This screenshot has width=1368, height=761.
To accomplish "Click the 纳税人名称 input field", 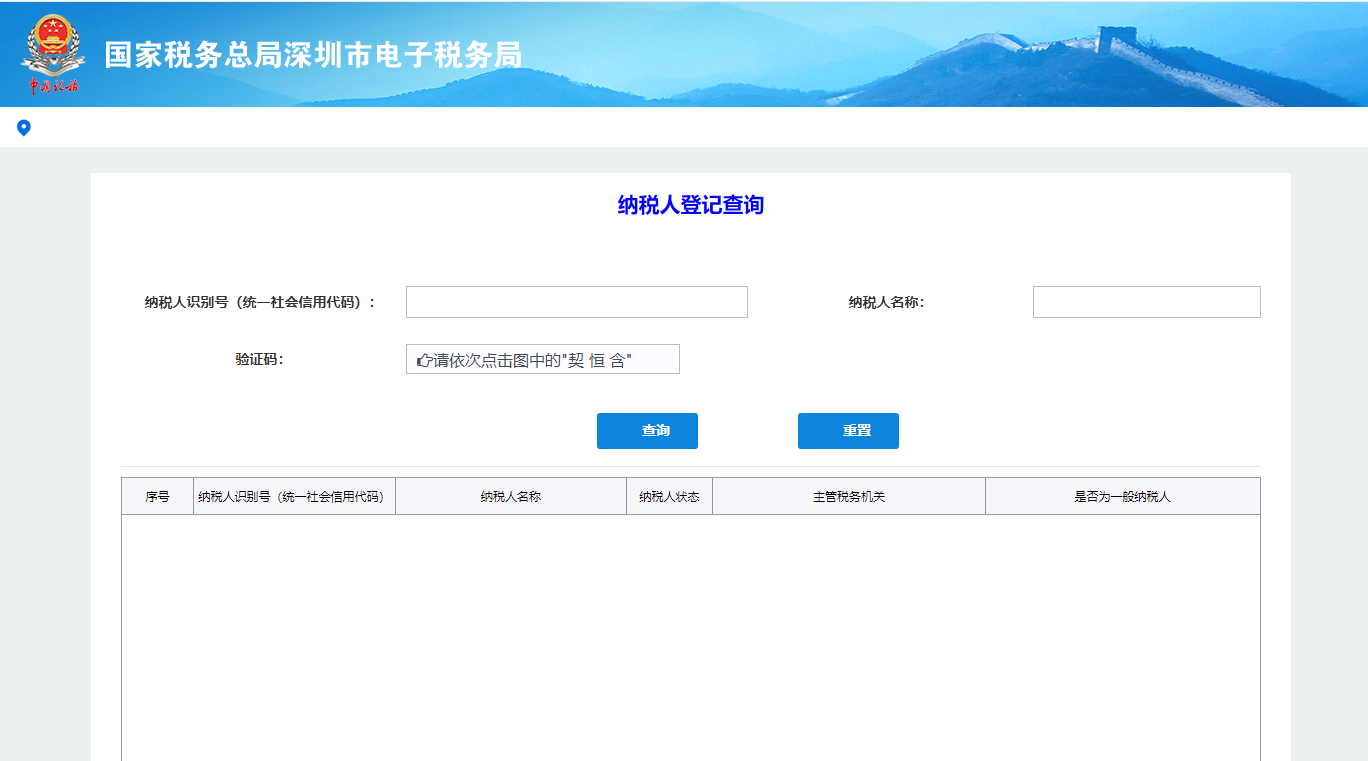I will [x=1146, y=301].
